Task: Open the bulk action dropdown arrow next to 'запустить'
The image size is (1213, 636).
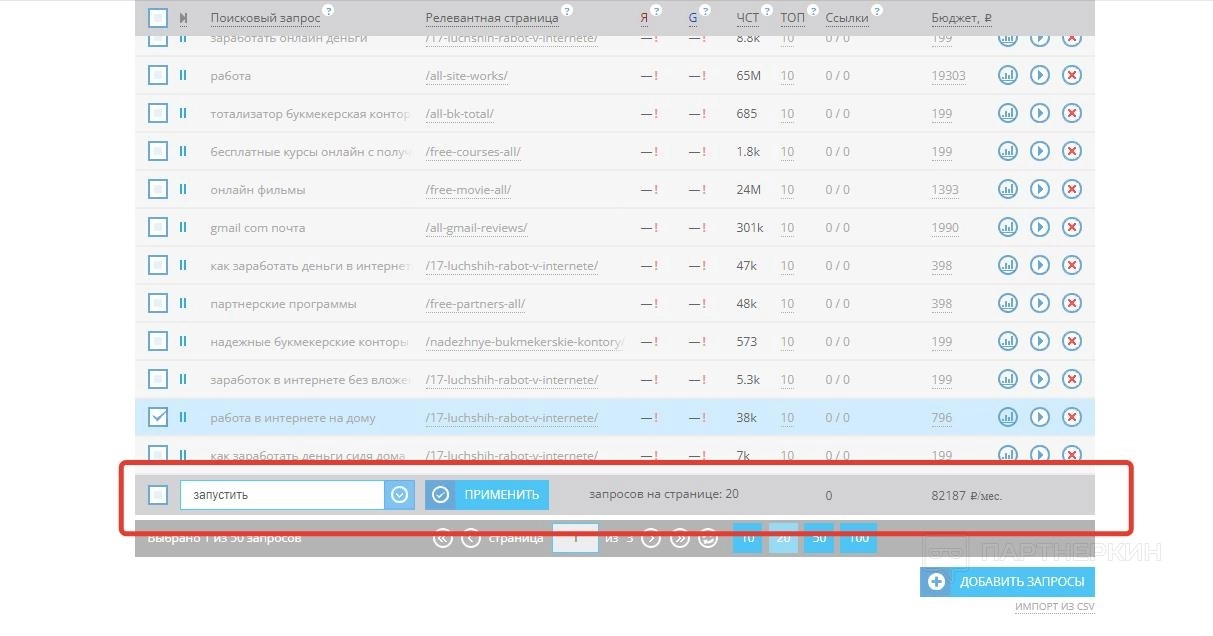Action: 400,494
